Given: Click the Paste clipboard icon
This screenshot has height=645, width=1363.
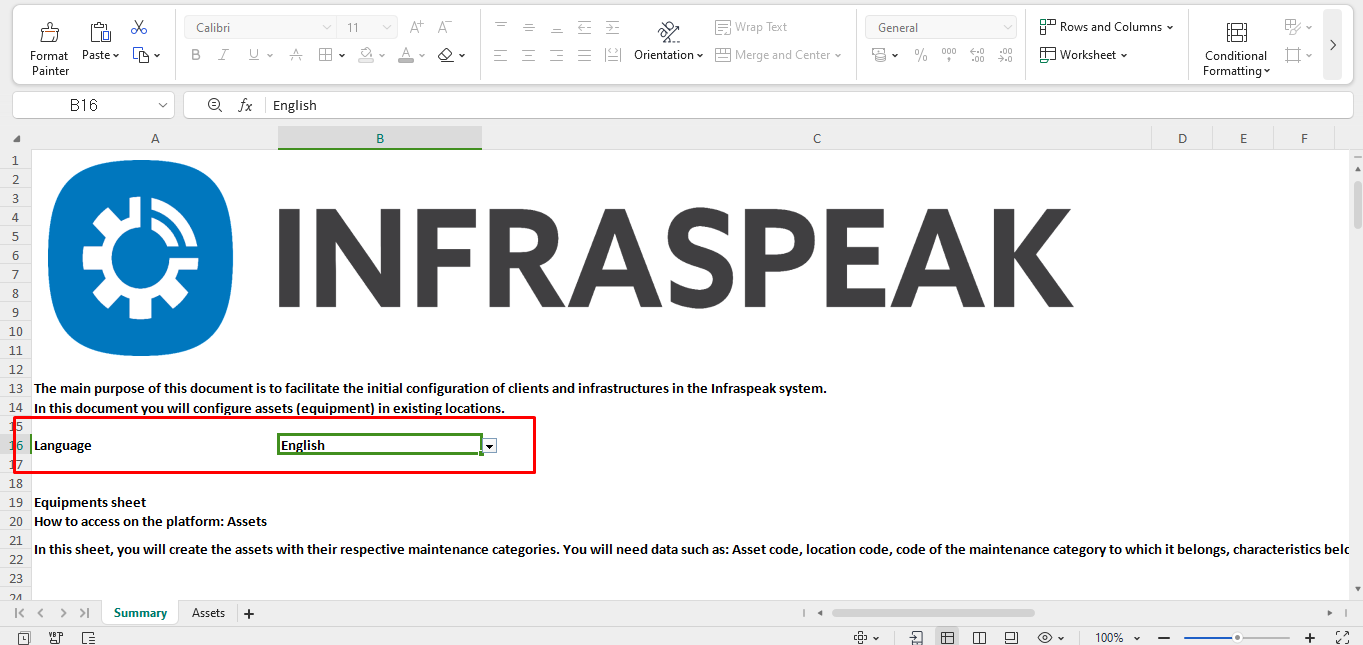Looking at the screenshot, I should point(100,32).
